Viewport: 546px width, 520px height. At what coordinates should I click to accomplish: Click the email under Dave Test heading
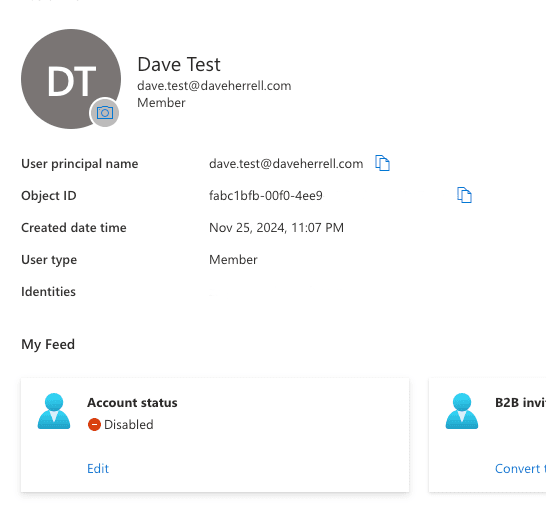[x=214, y=86]
